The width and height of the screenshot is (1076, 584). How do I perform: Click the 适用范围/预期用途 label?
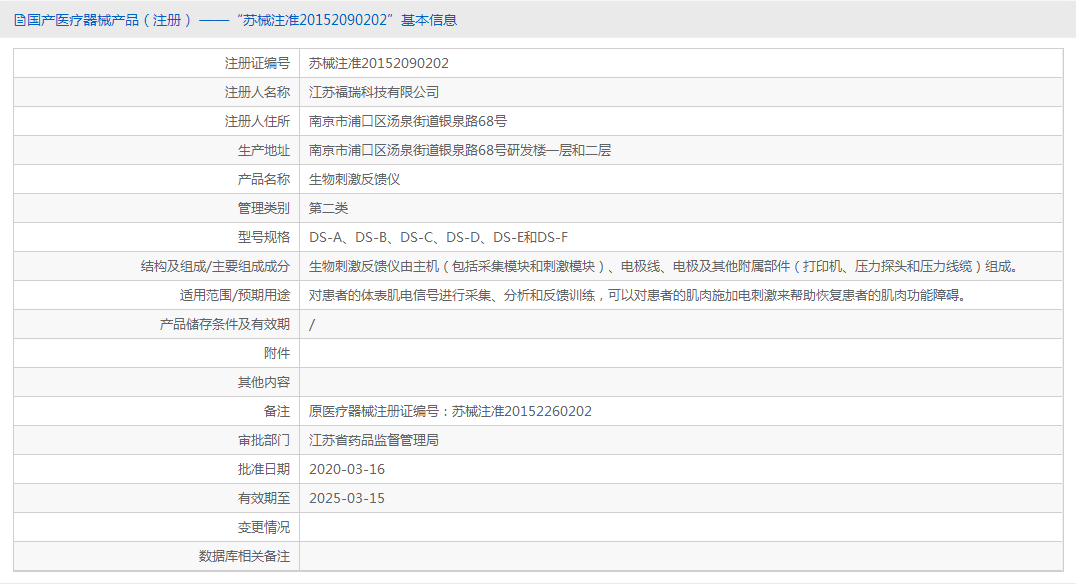pos(235,295)
